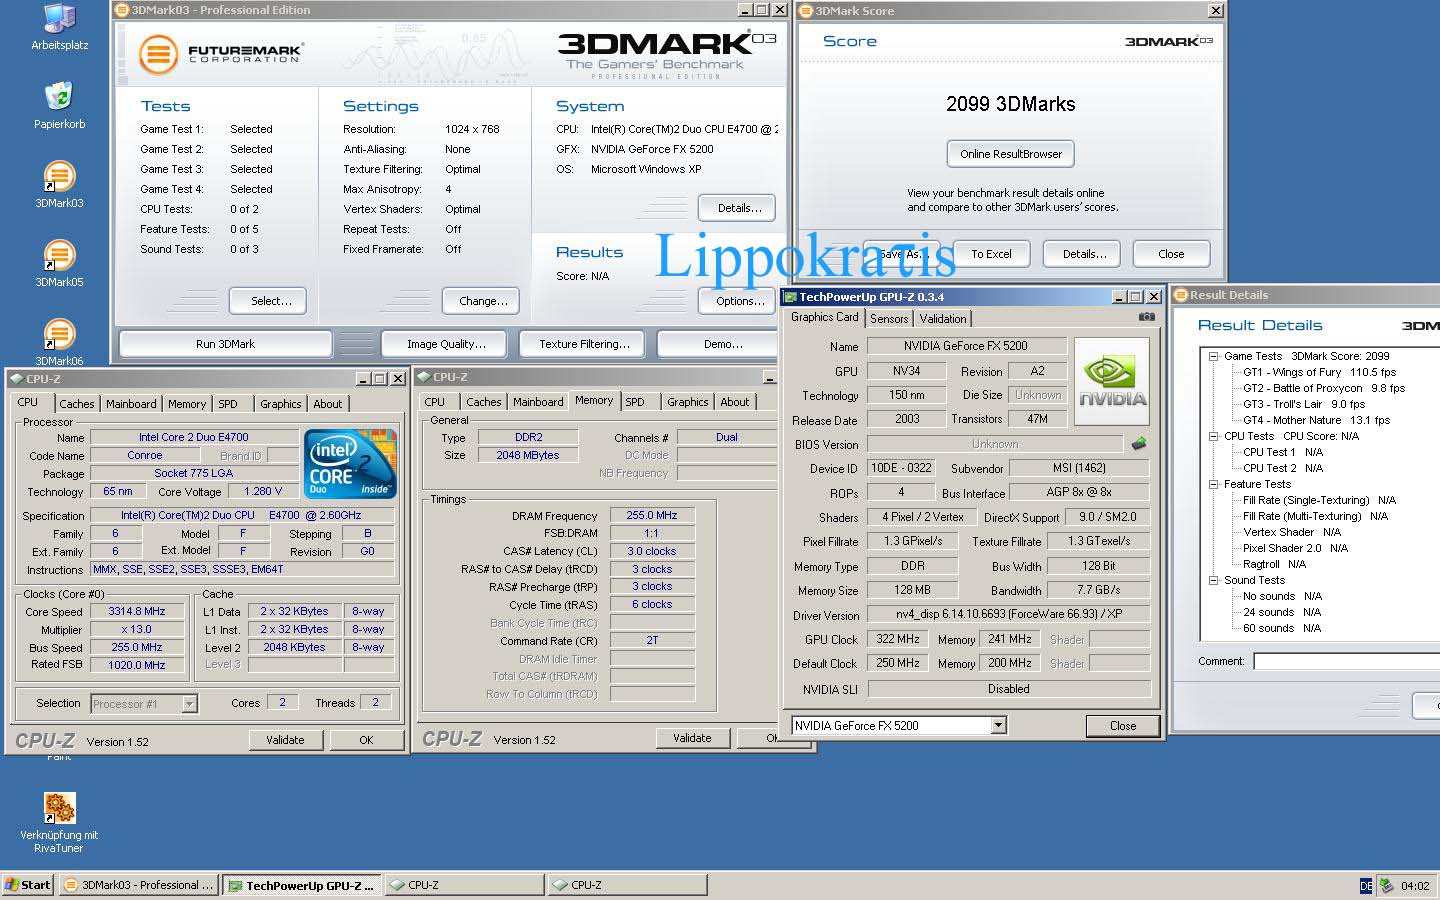The width and height of the screenshot is (1440, 900).
Task: Collapse the Game Tests tree node
Action: pos(1213,356)
